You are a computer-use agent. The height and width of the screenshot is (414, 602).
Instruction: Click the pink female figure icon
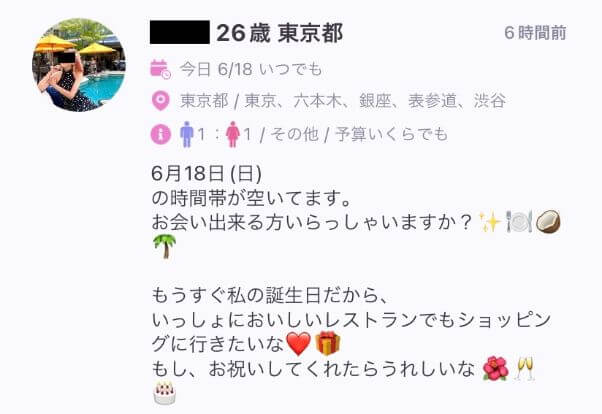(233, 134)
